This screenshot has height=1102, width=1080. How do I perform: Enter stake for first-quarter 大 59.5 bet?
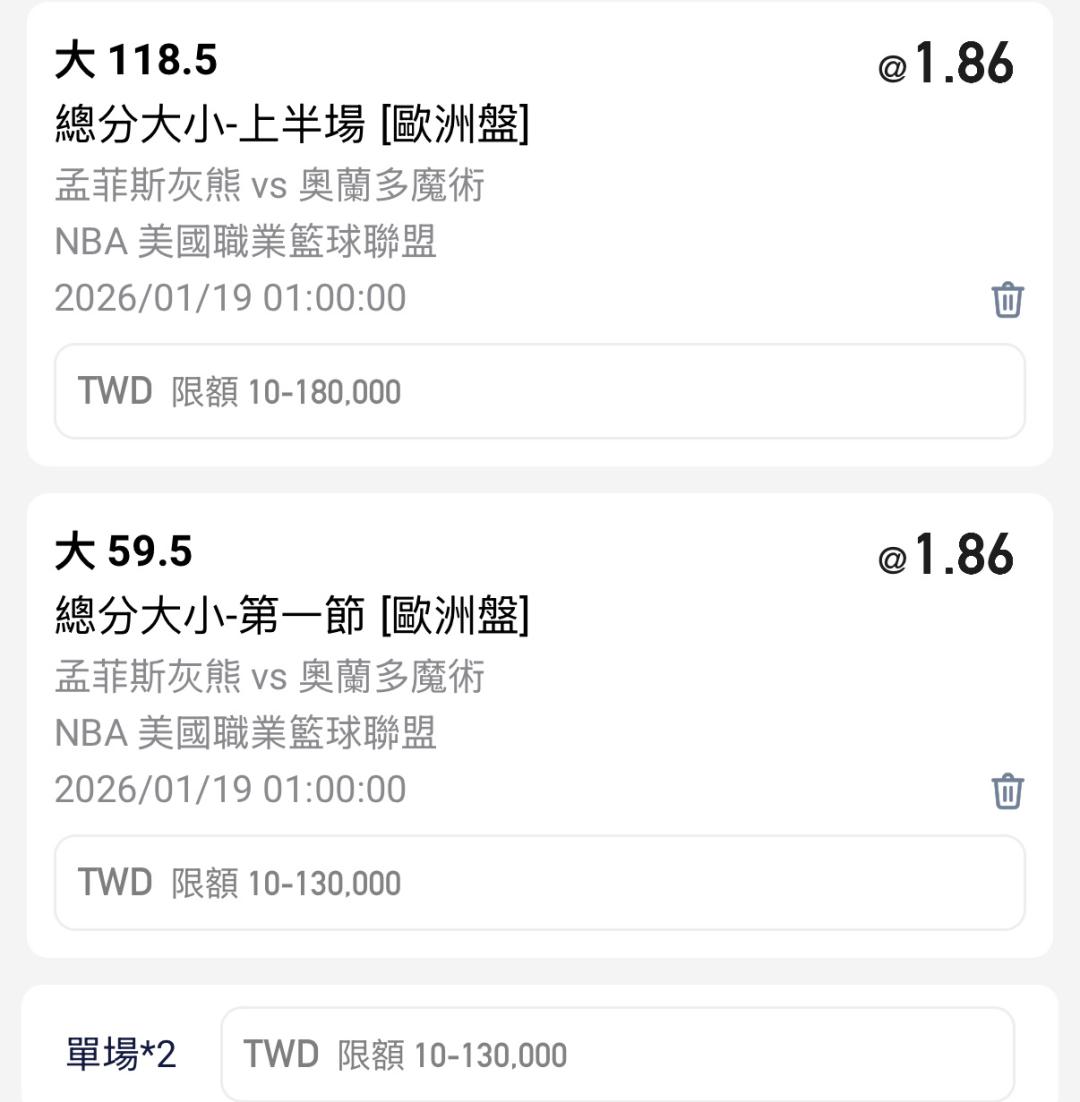(x=540, y=883)
